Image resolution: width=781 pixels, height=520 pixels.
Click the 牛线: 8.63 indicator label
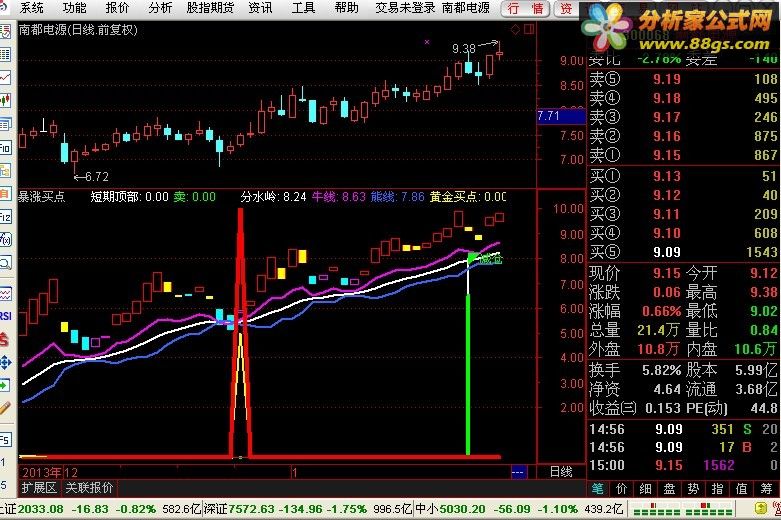(x=339, y=197)
